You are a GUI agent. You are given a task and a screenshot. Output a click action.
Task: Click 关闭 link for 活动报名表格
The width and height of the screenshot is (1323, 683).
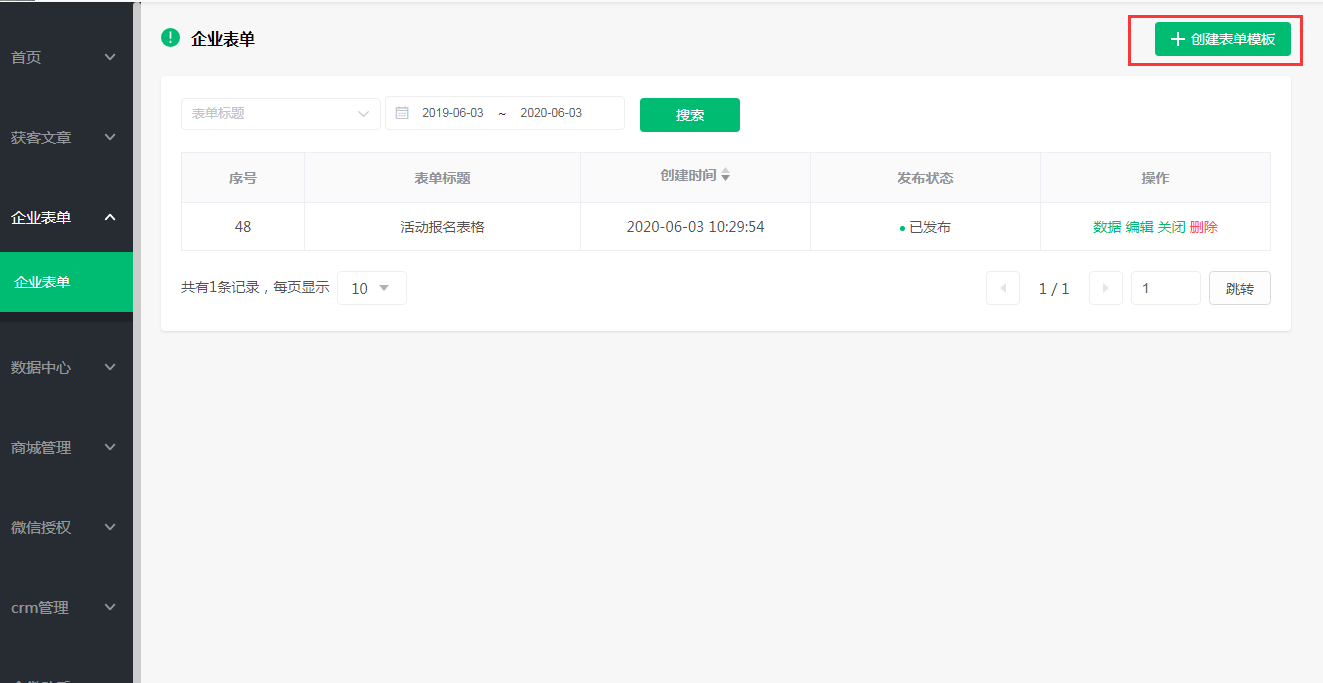1171,227
